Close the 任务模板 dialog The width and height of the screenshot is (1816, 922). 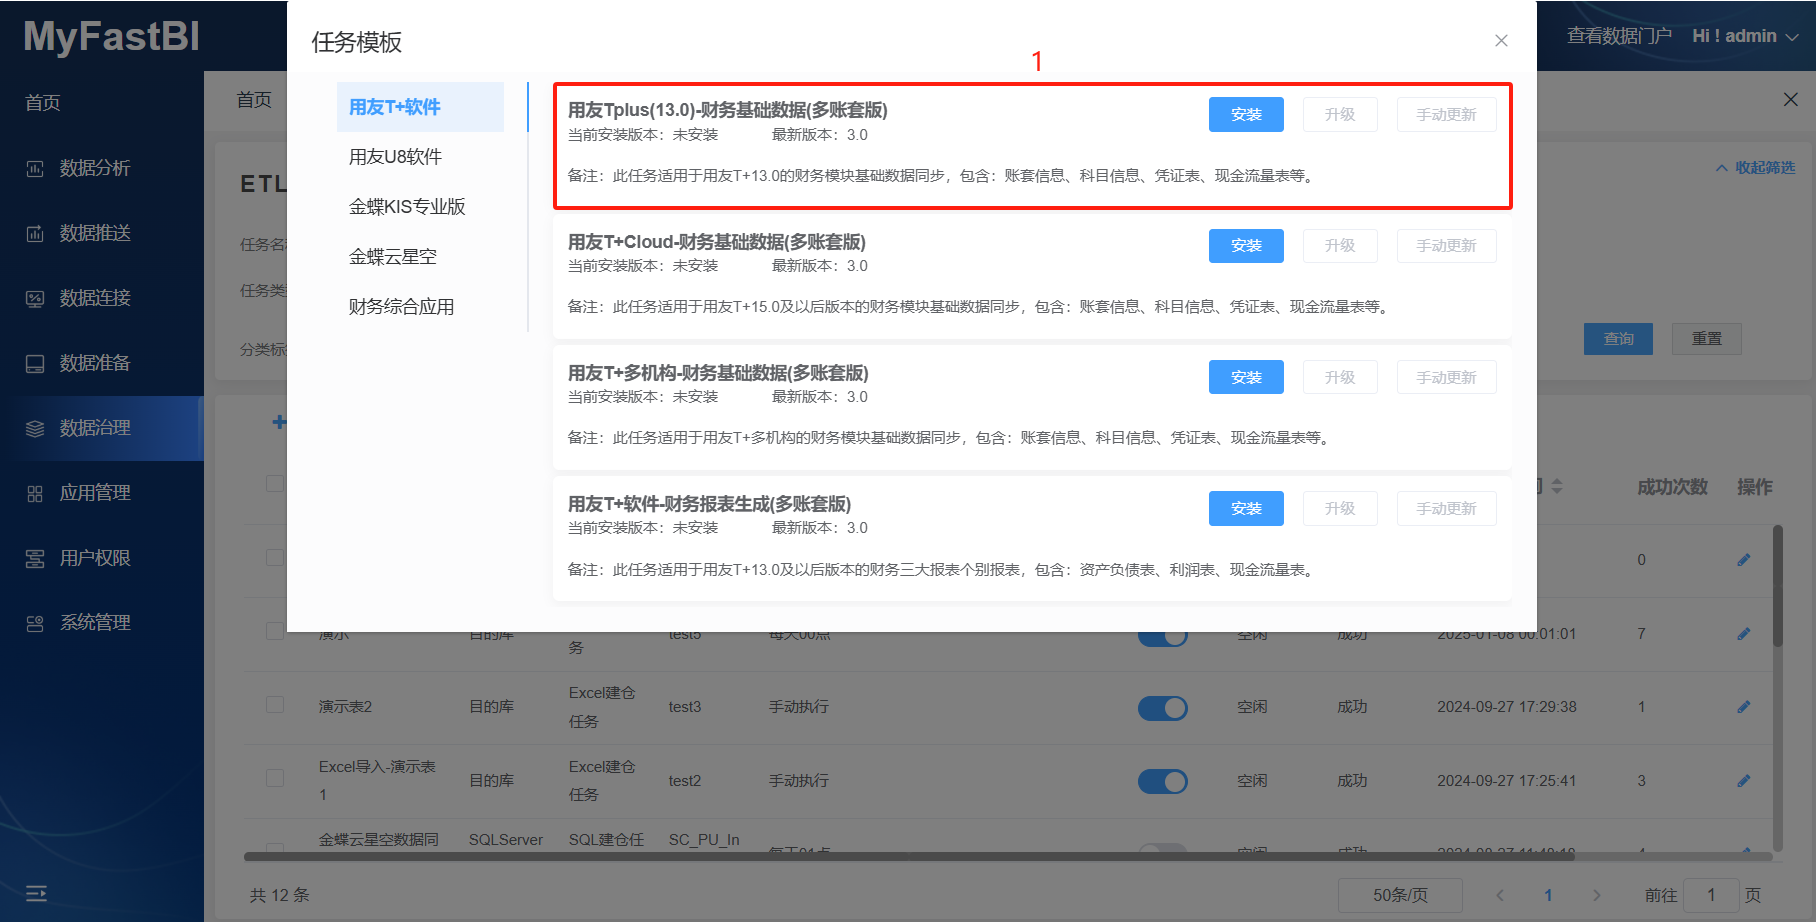pos(1501,41)
